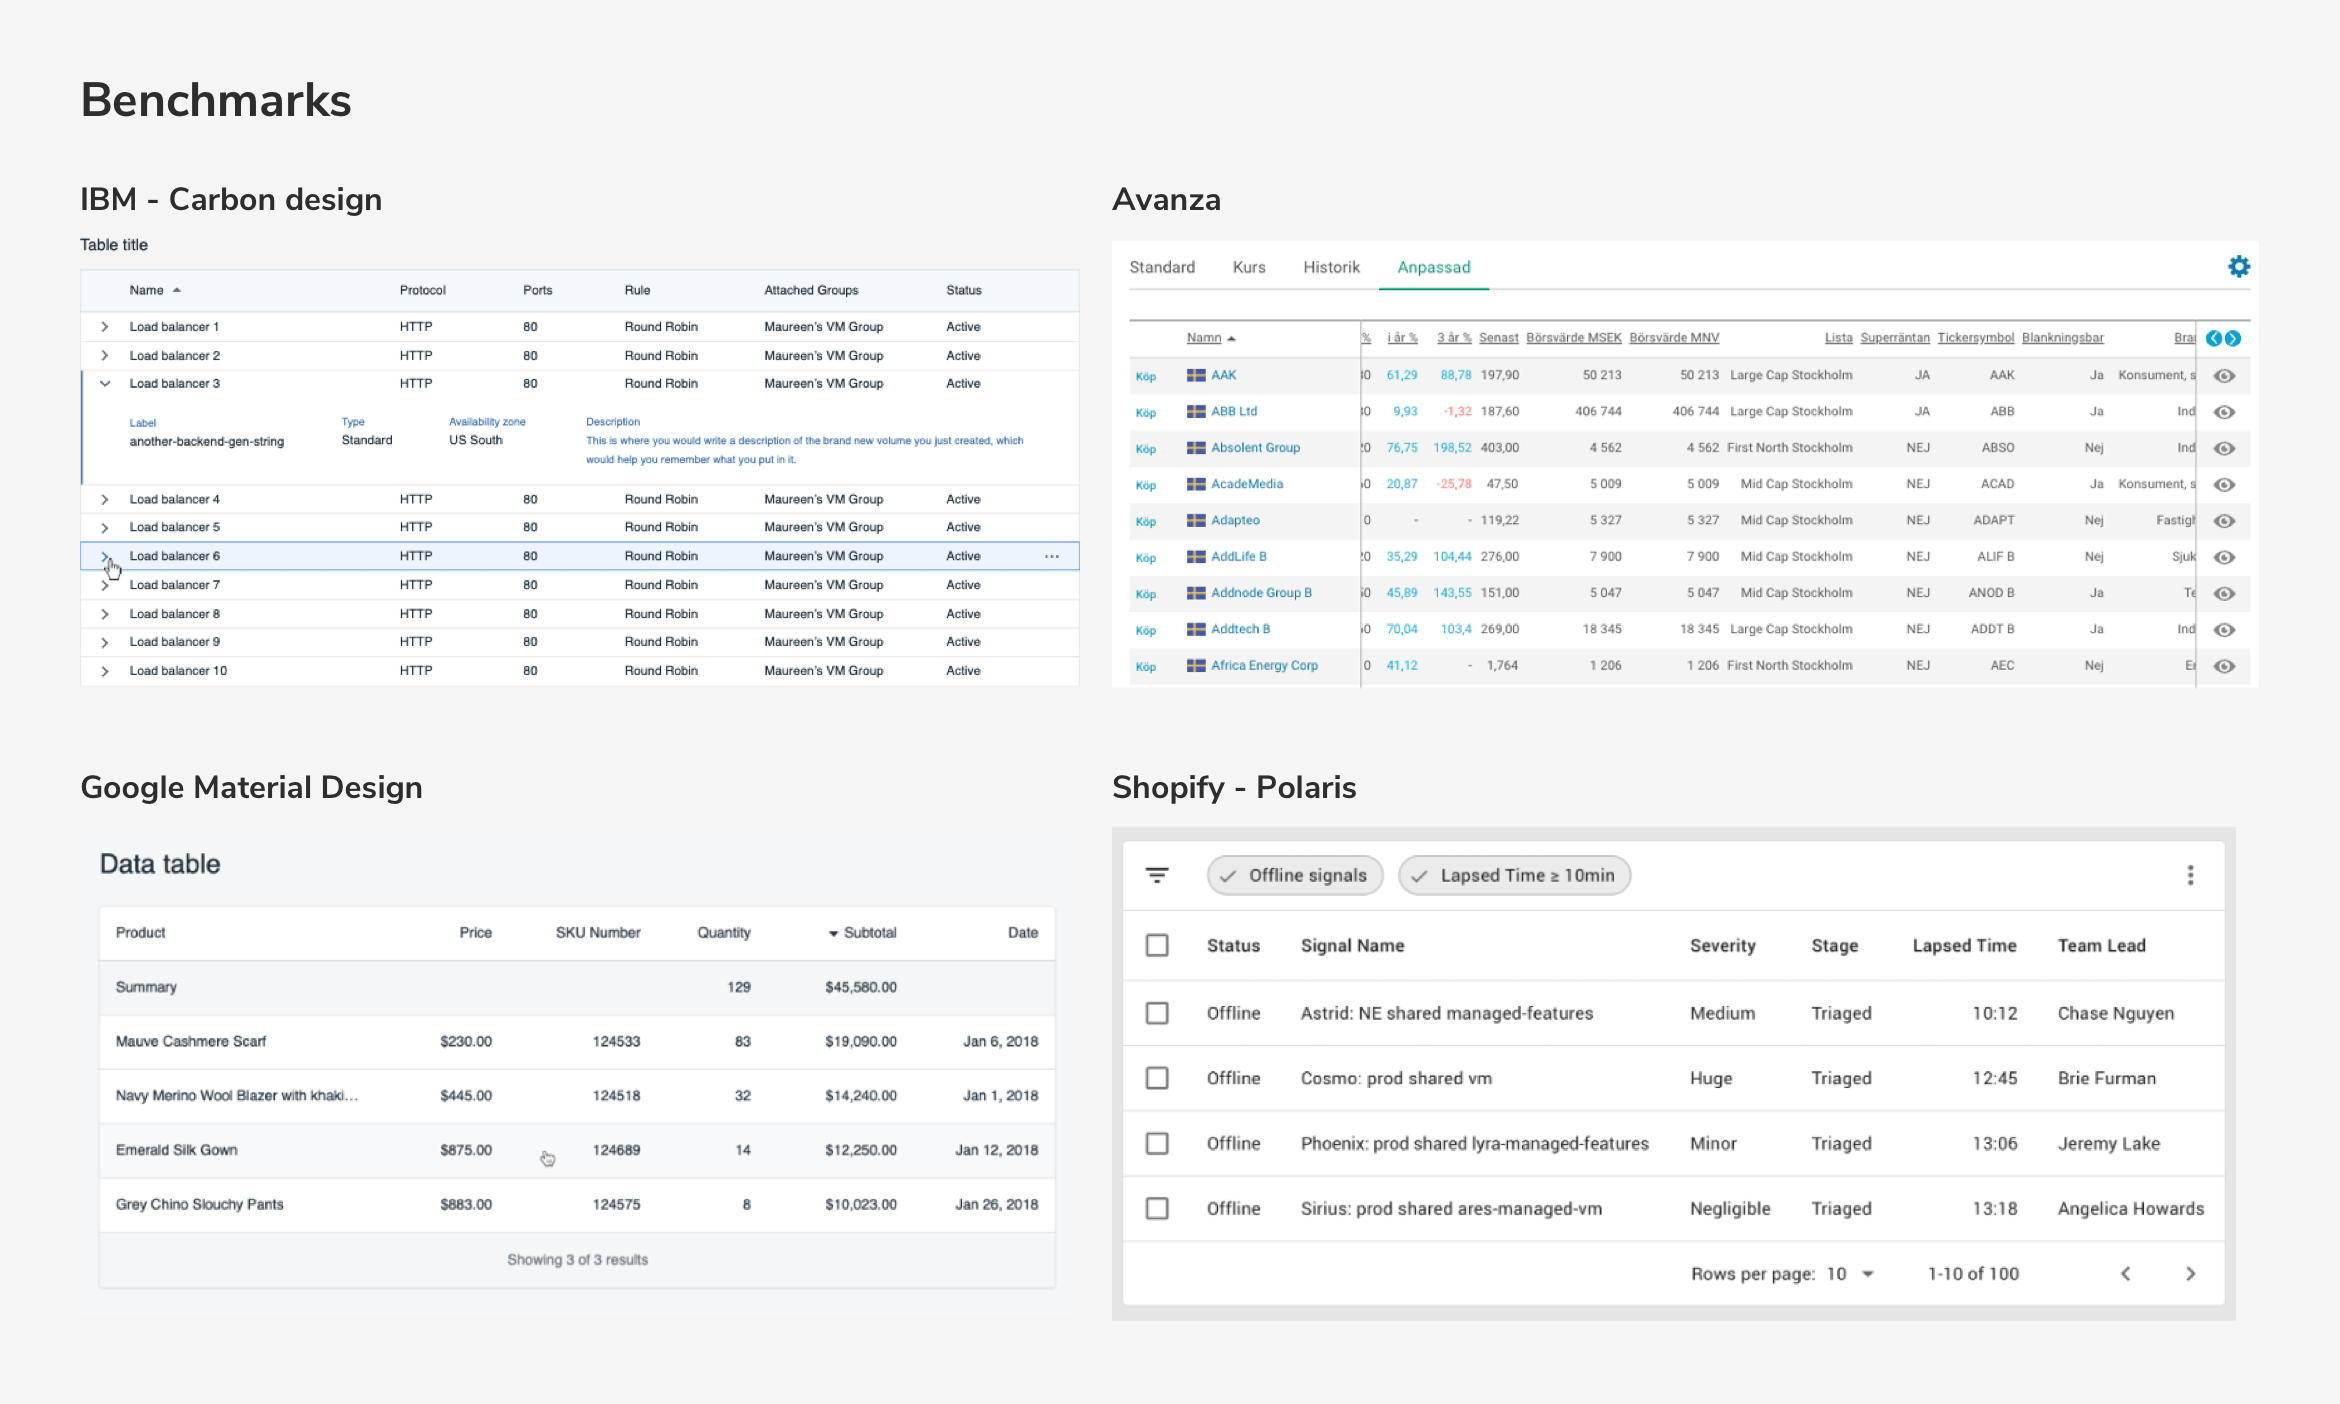Click the Severity column header in Polaris
2340x1404 pixels.
pos(1722,945)
